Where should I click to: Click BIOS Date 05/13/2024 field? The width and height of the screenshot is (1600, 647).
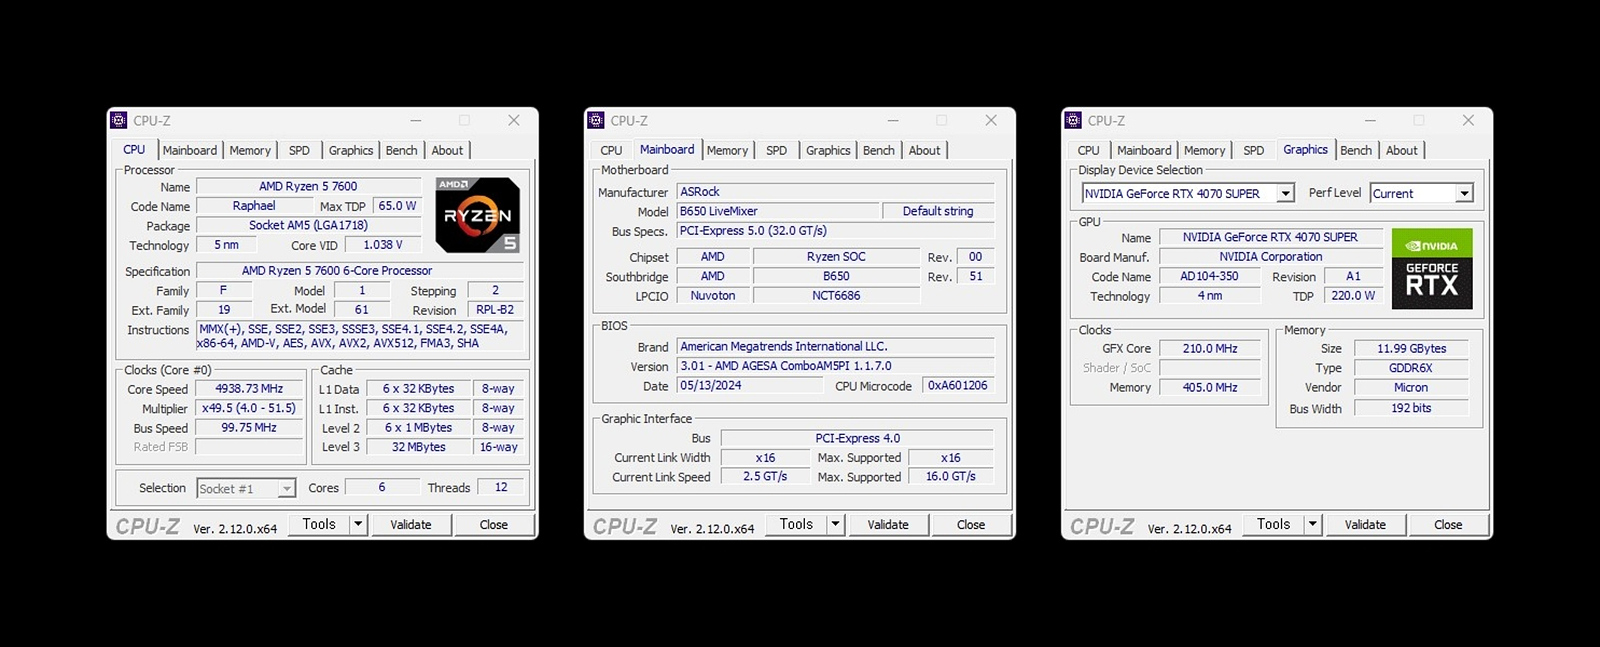[x=750, y=386]
